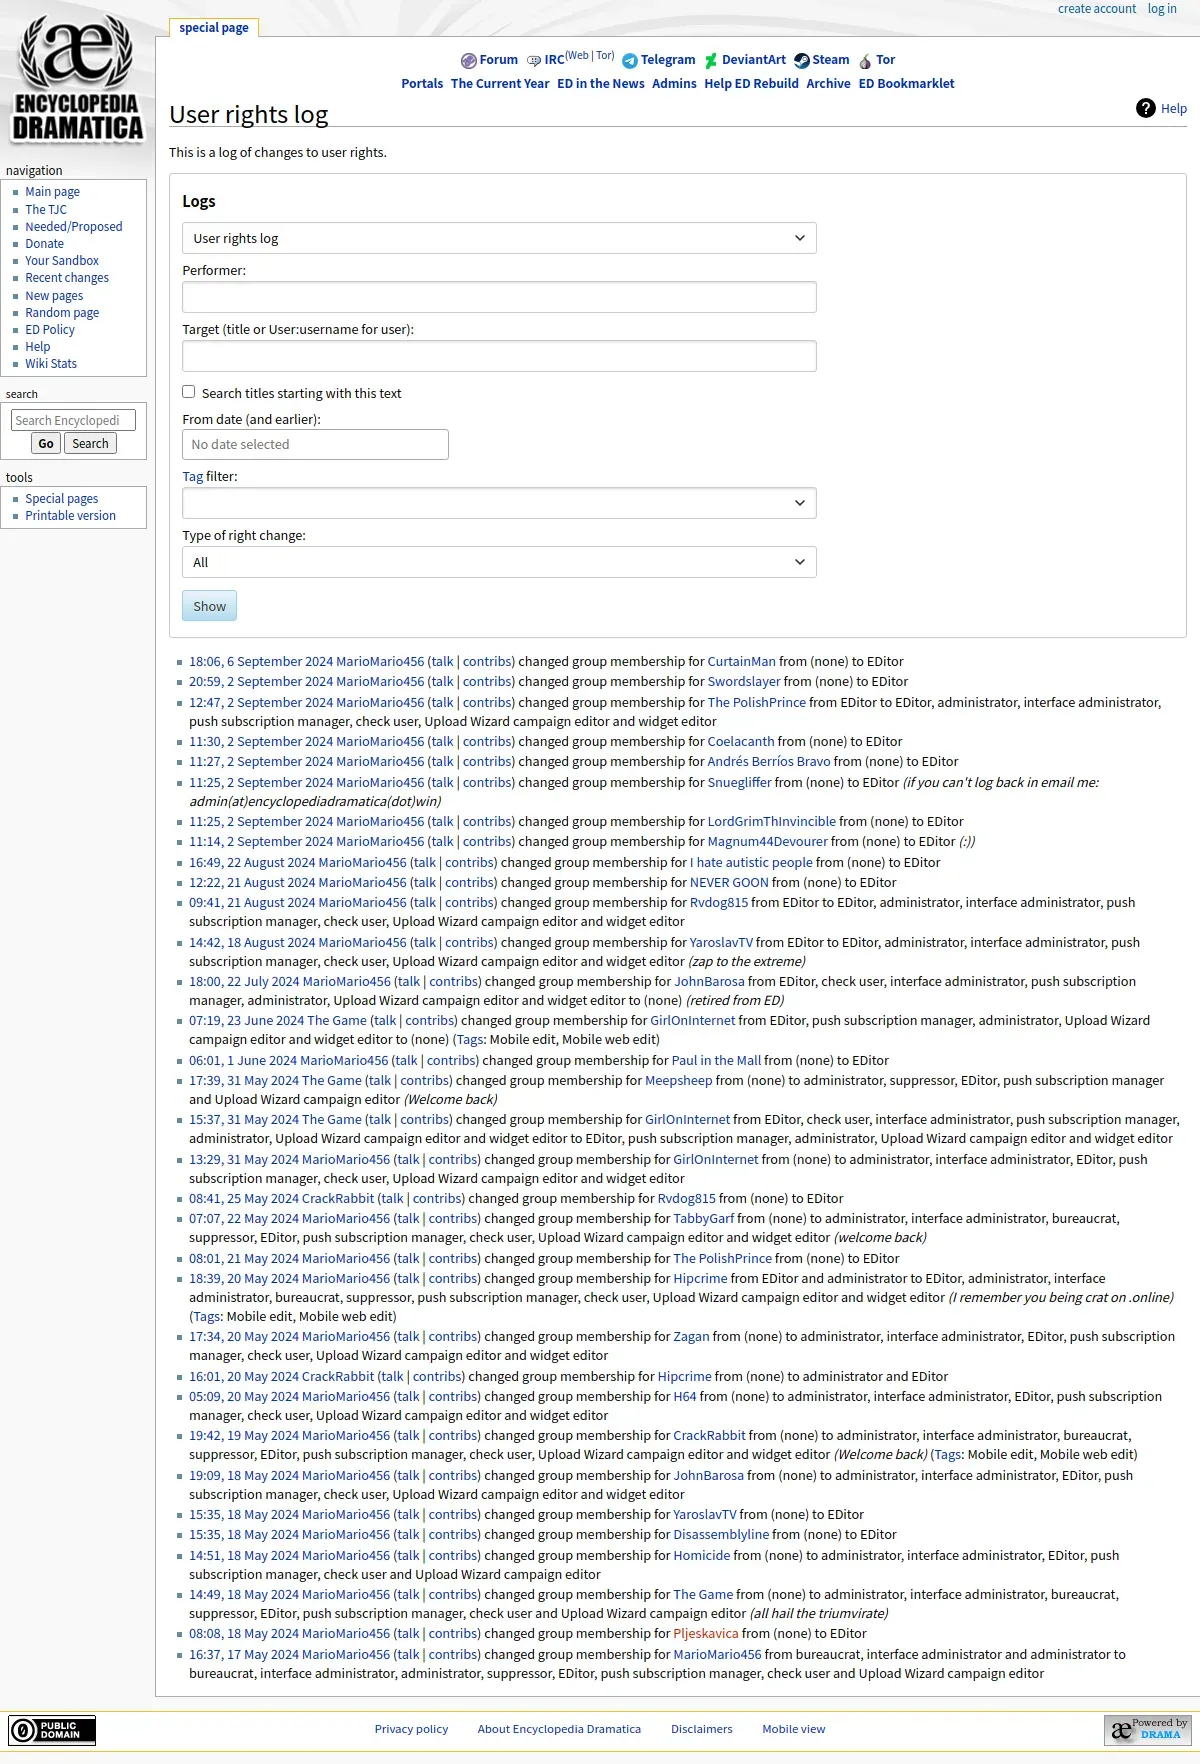Click 'About Encyclopedia Dramatica' footer link
The width and height of the screenshot is (1200, 1764).
click(x=559, y=1730)
